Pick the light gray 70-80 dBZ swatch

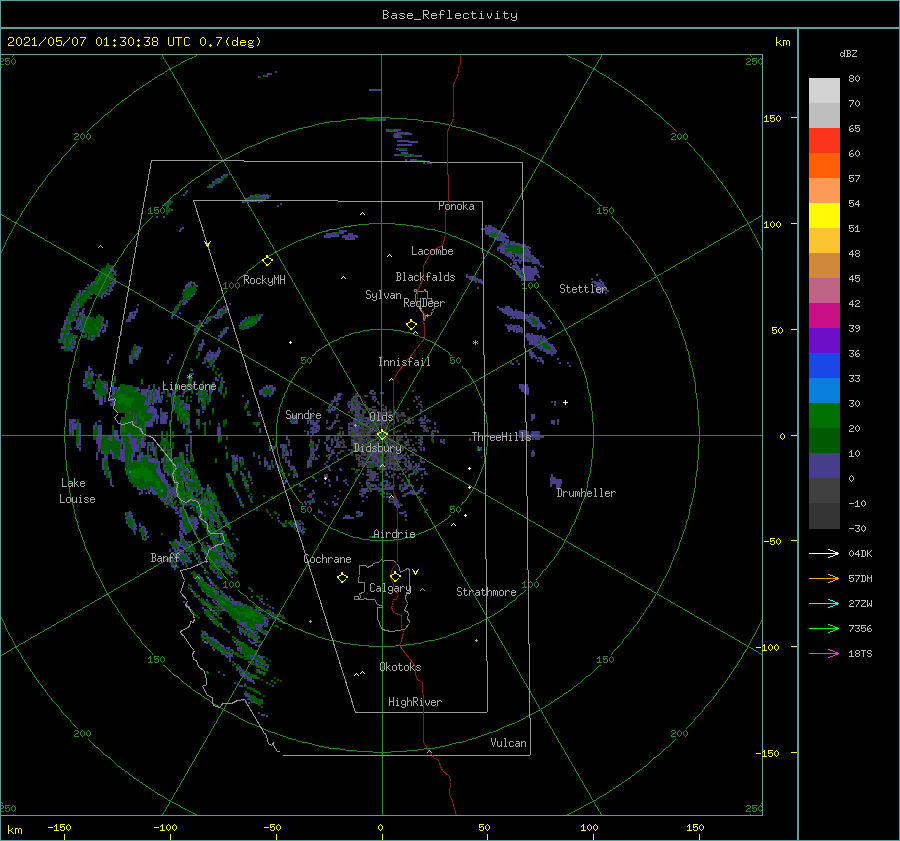point(824,90)
